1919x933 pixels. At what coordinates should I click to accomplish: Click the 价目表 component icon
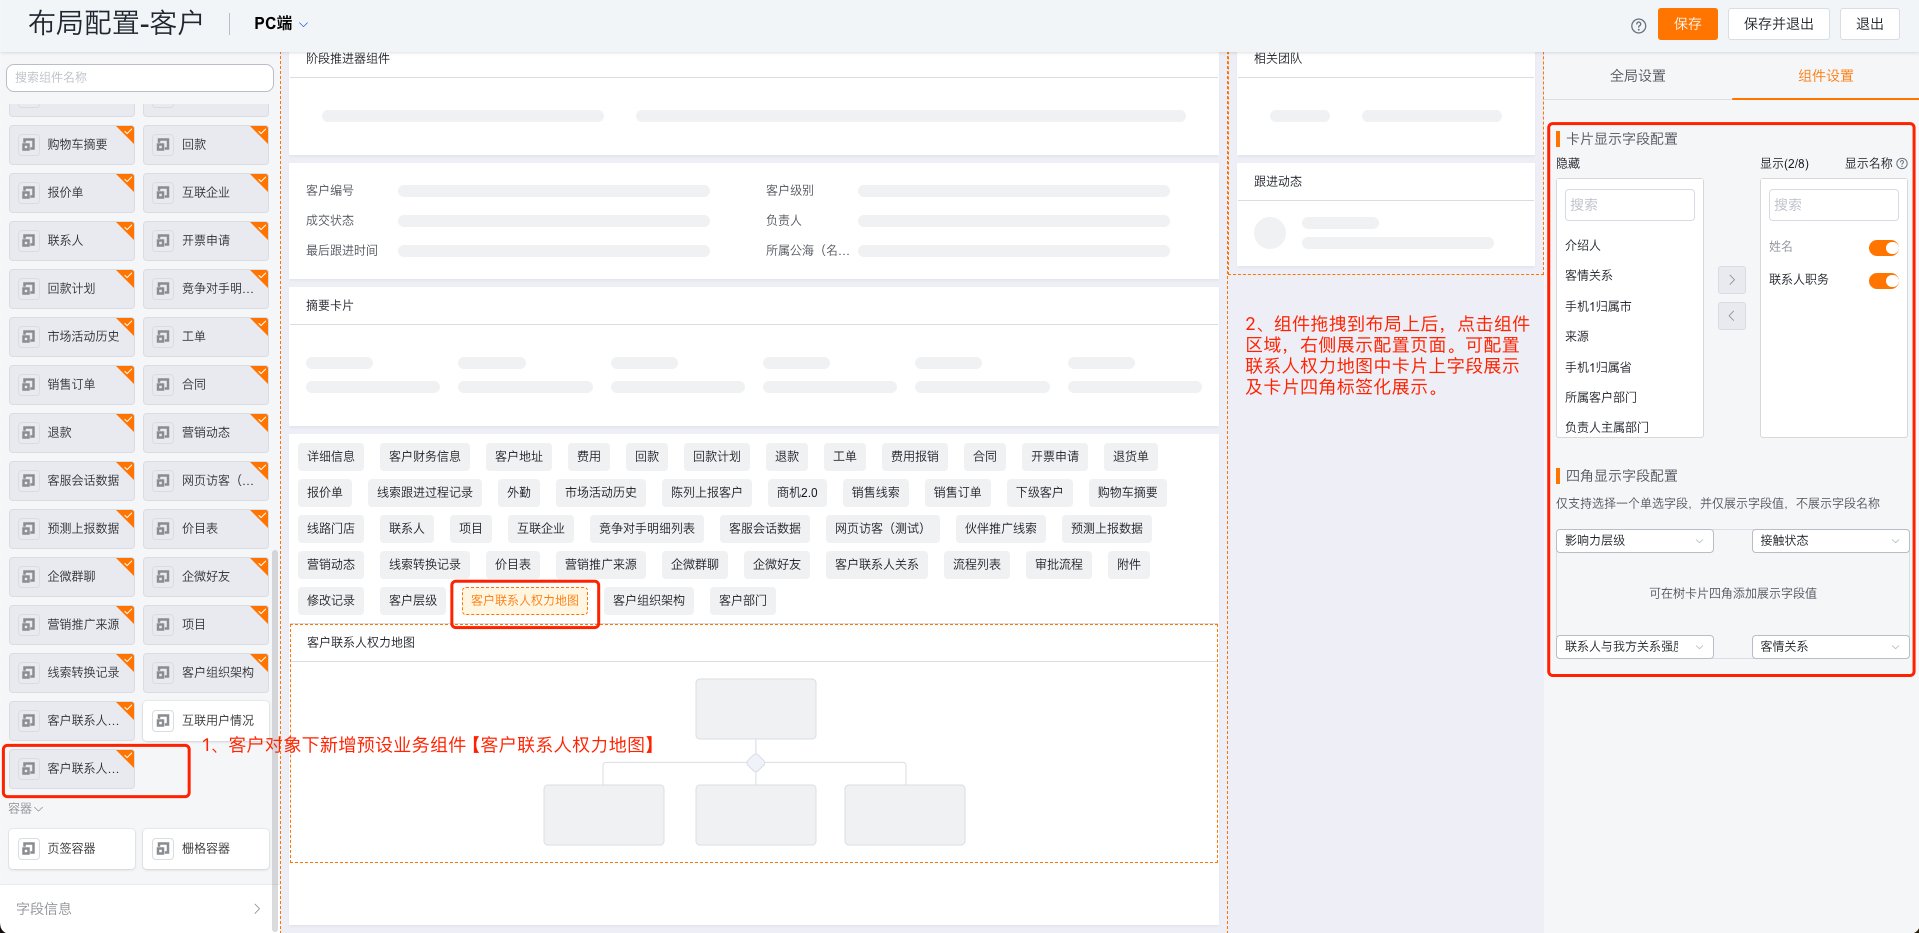[163, 529]
